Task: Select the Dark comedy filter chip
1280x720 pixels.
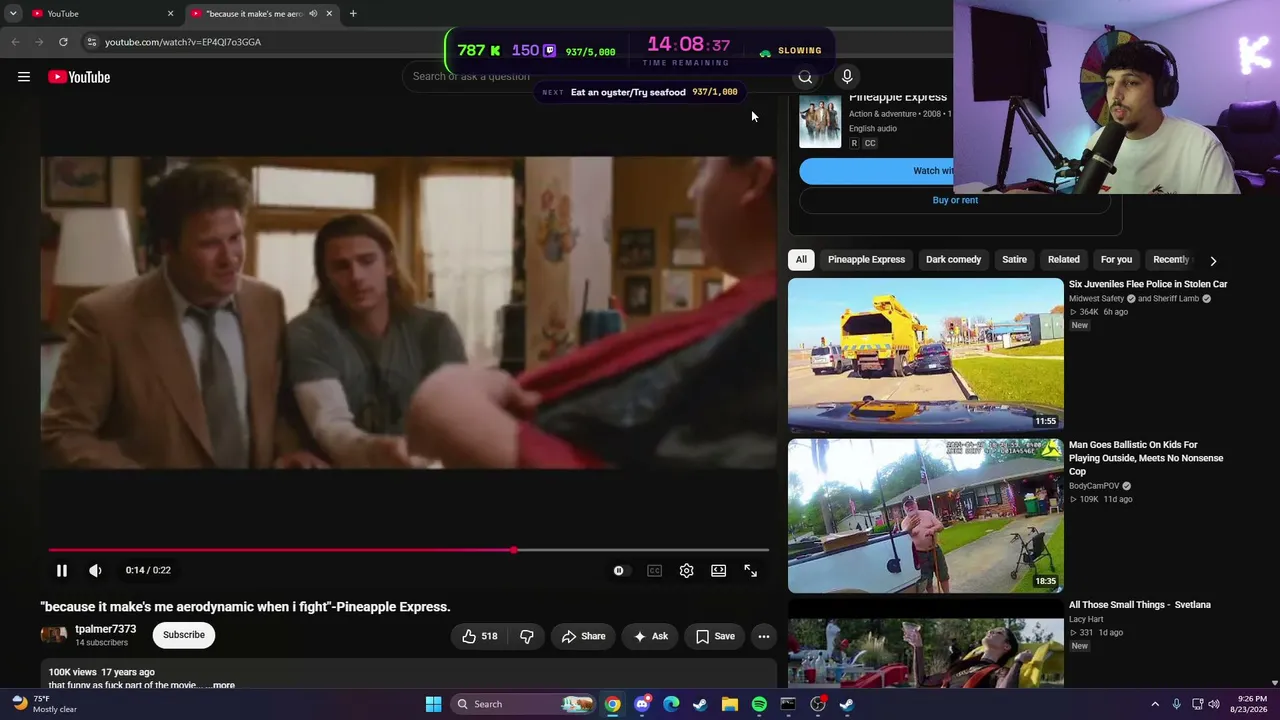Action: click(953, 259)
